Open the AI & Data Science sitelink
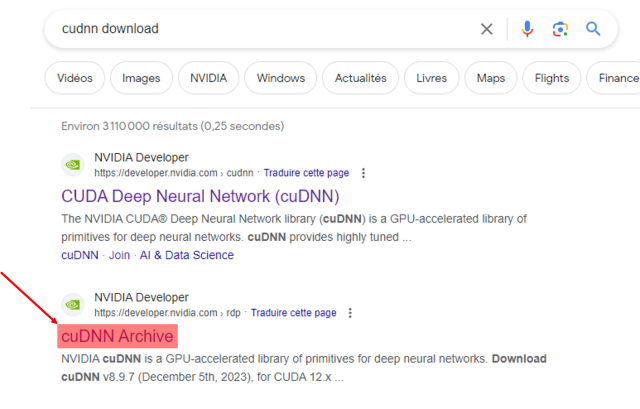 (187, 255)
